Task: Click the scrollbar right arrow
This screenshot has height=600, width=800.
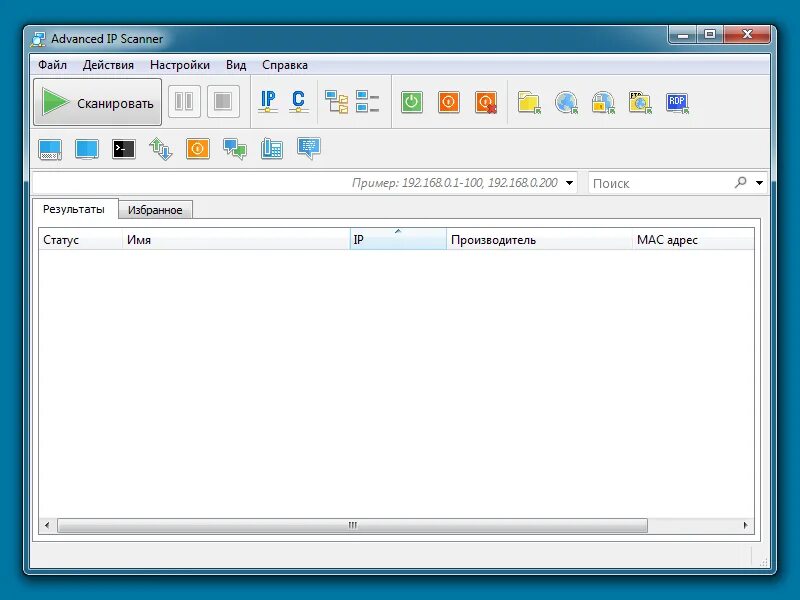Action: point(745,525)
